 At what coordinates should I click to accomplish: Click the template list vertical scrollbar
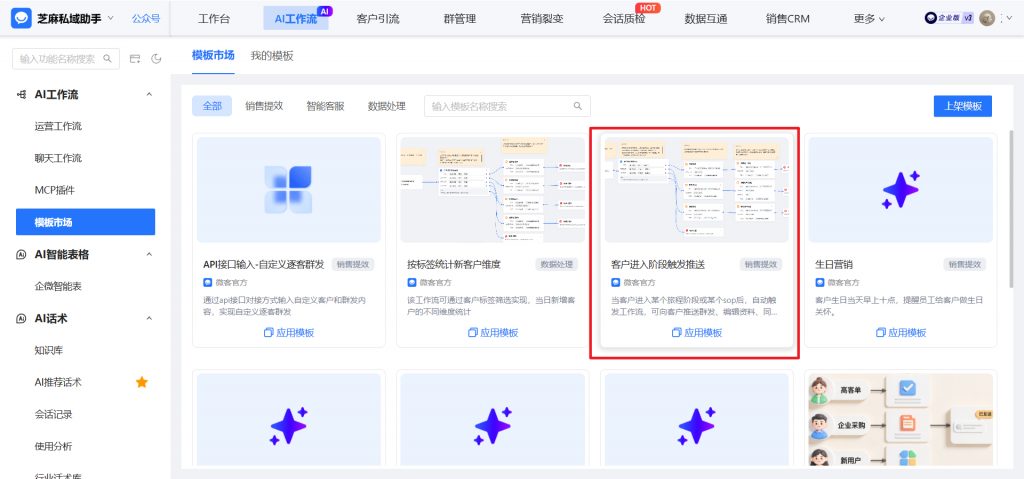[x=1012, y=209]
